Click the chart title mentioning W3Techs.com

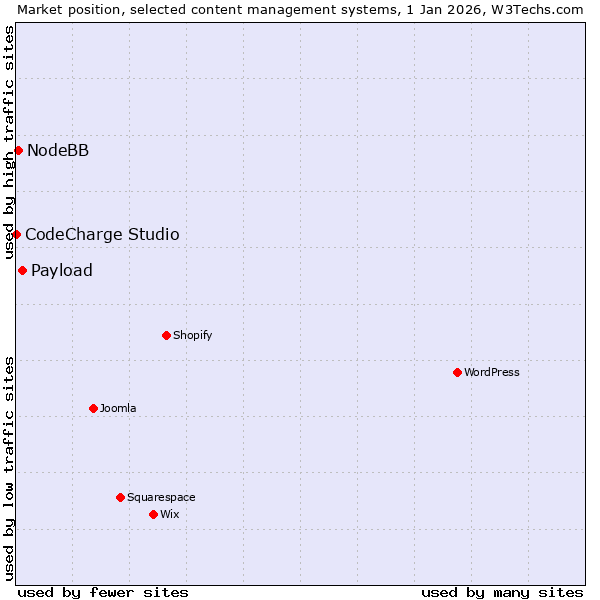pyautogui.click(x=300, y=10)
